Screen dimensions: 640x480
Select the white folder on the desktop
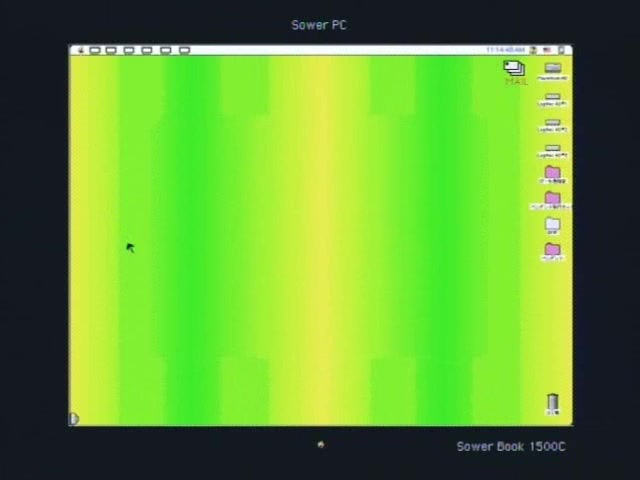[x=552, y=224]
